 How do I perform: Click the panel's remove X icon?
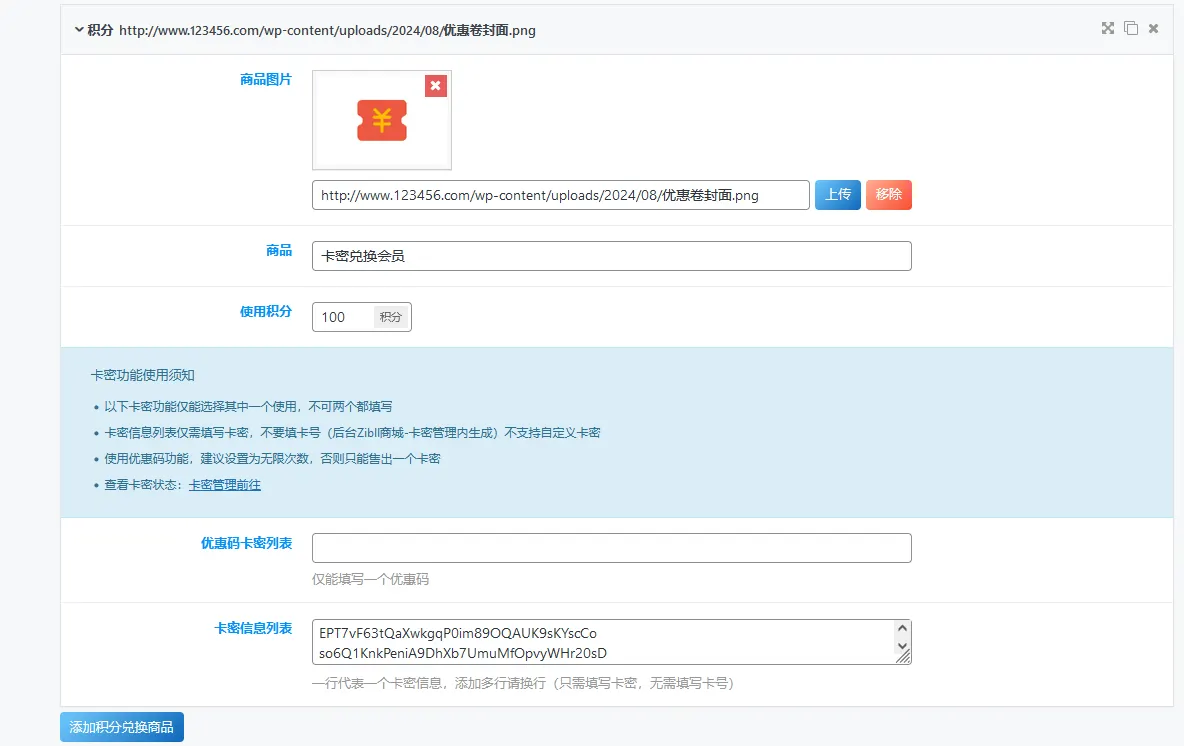[x=1153, y=29]
